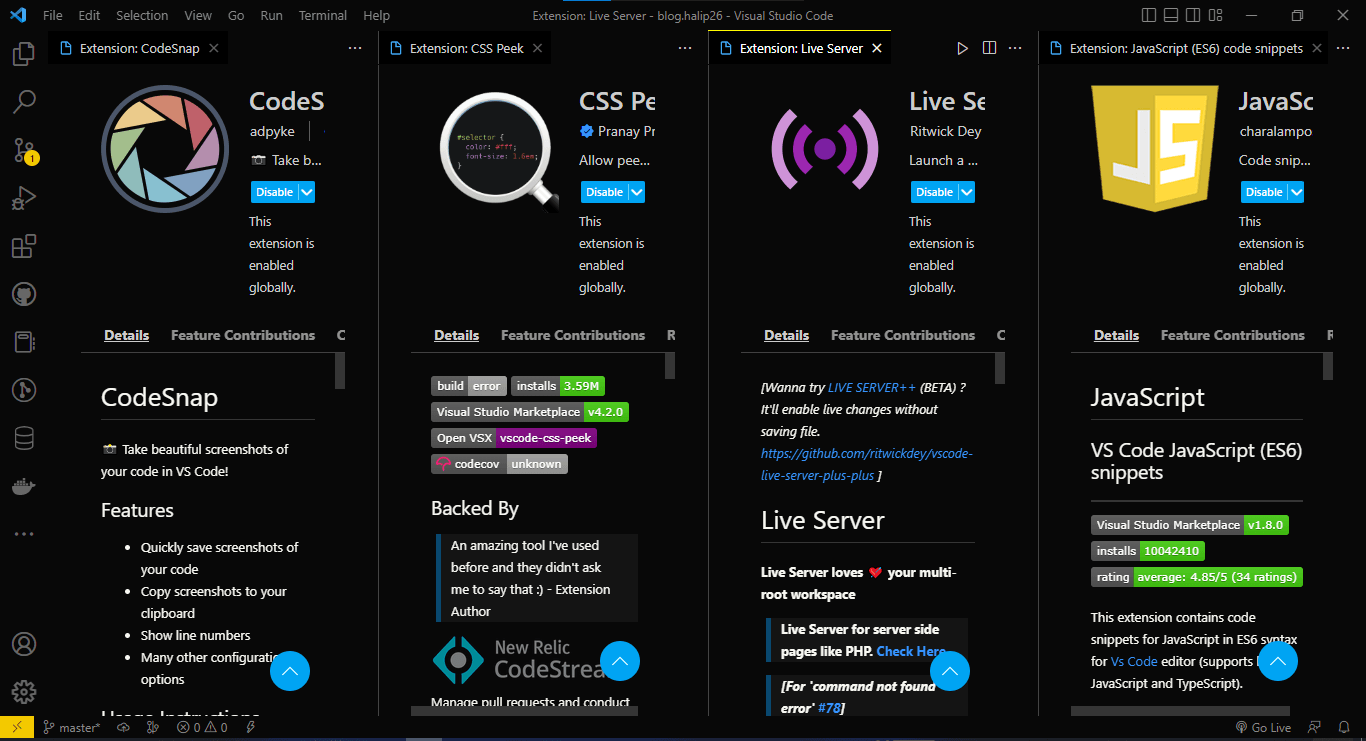Open the feedback icon in status bar

tap(1314, 728)
